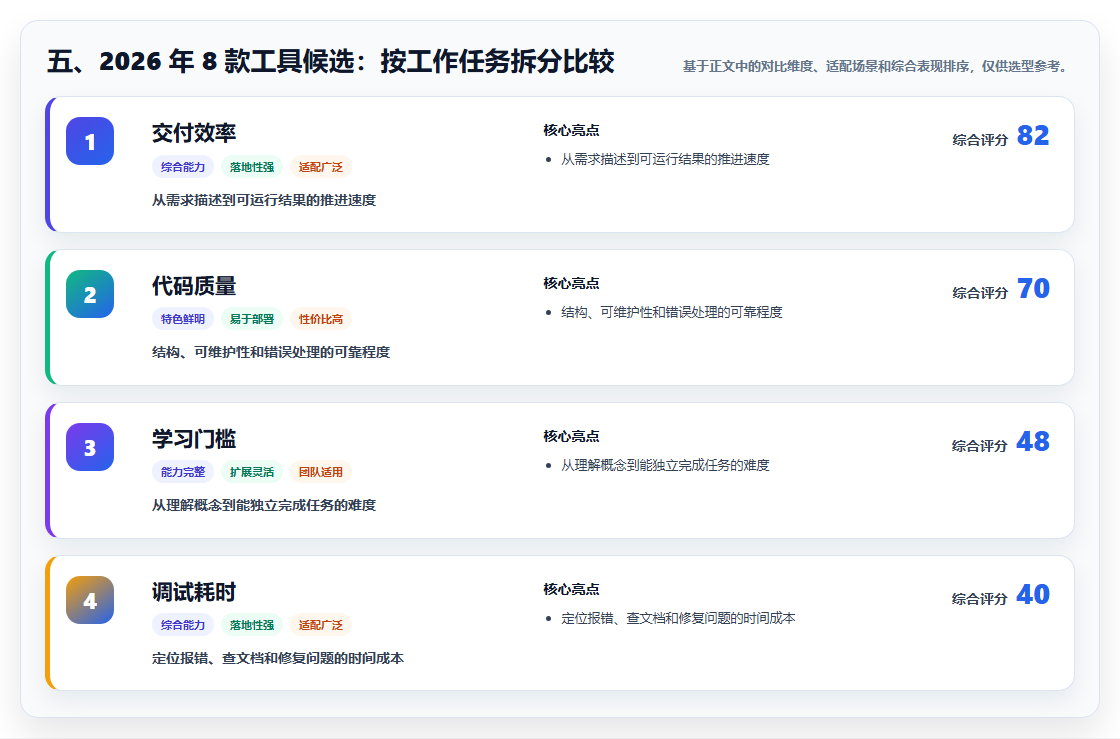Open the 交付效率 card title
1120x739 pixels.
click(194, 133)
